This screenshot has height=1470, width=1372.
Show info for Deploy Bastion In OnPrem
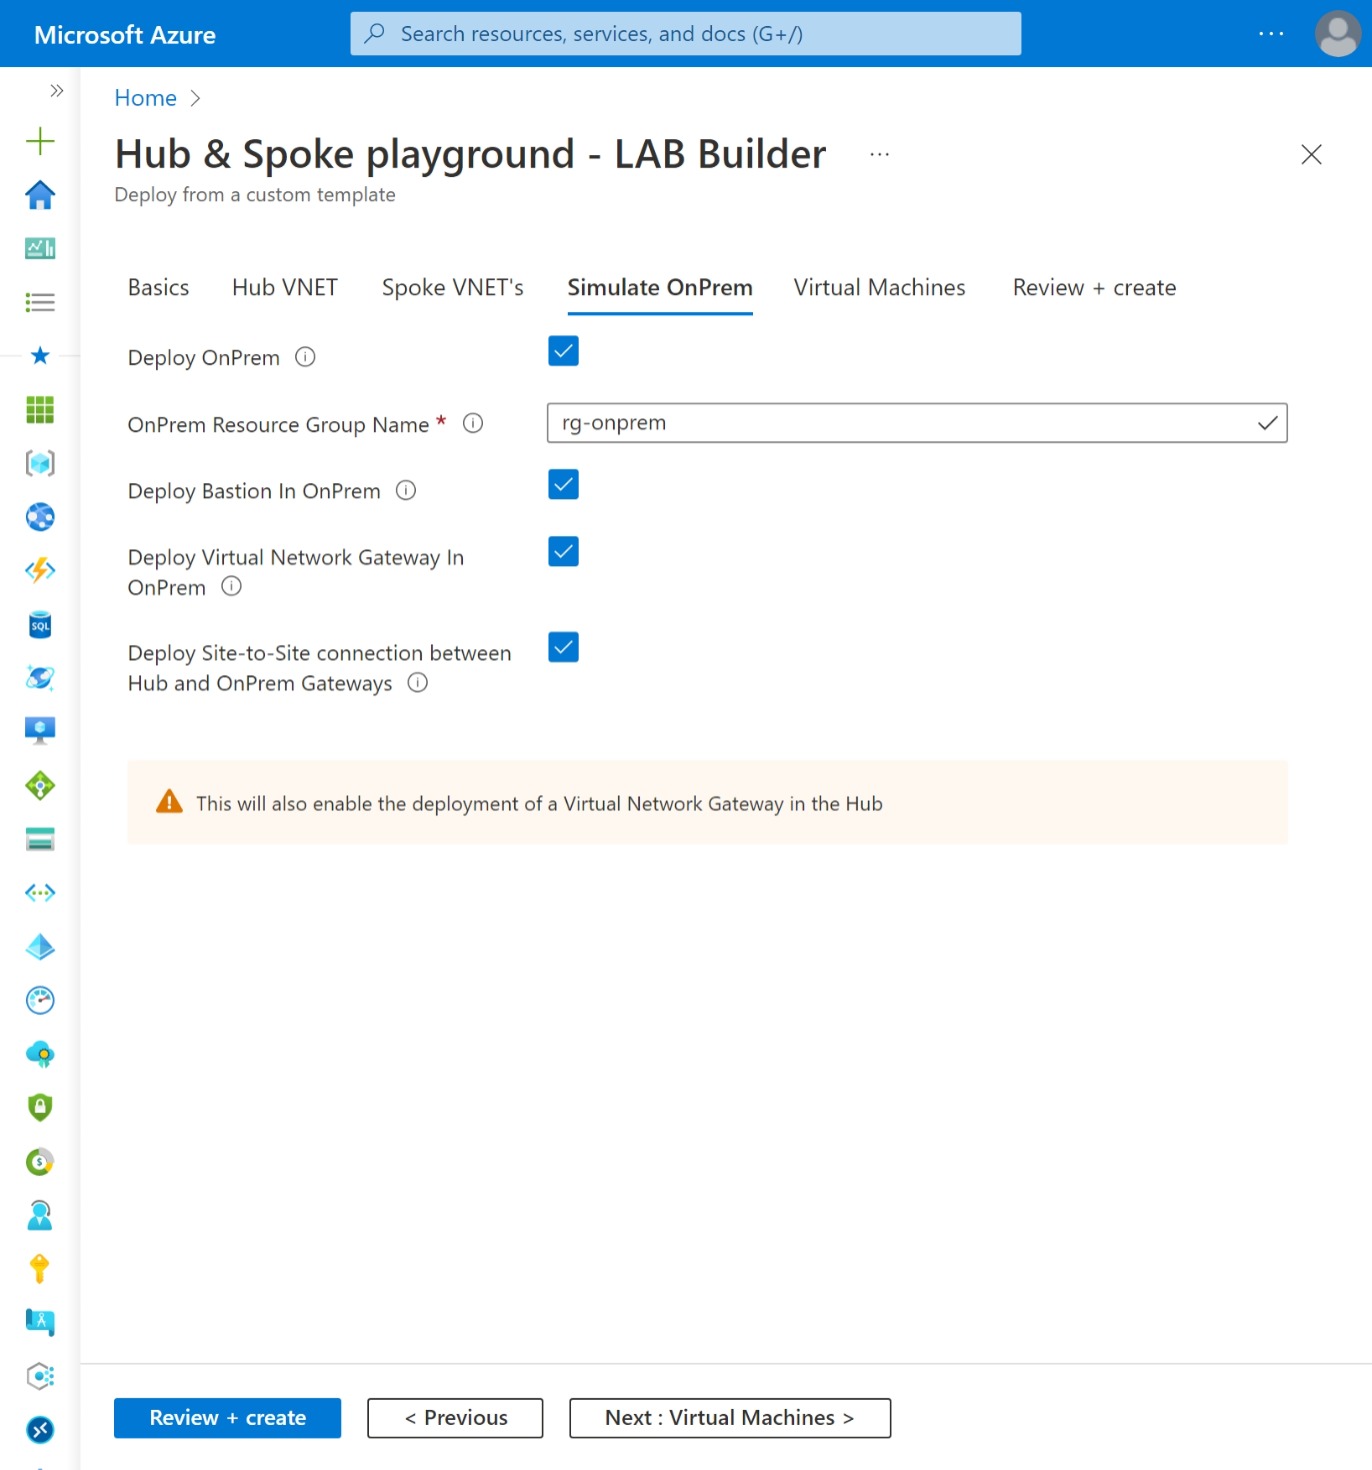(x=406, y=491)
